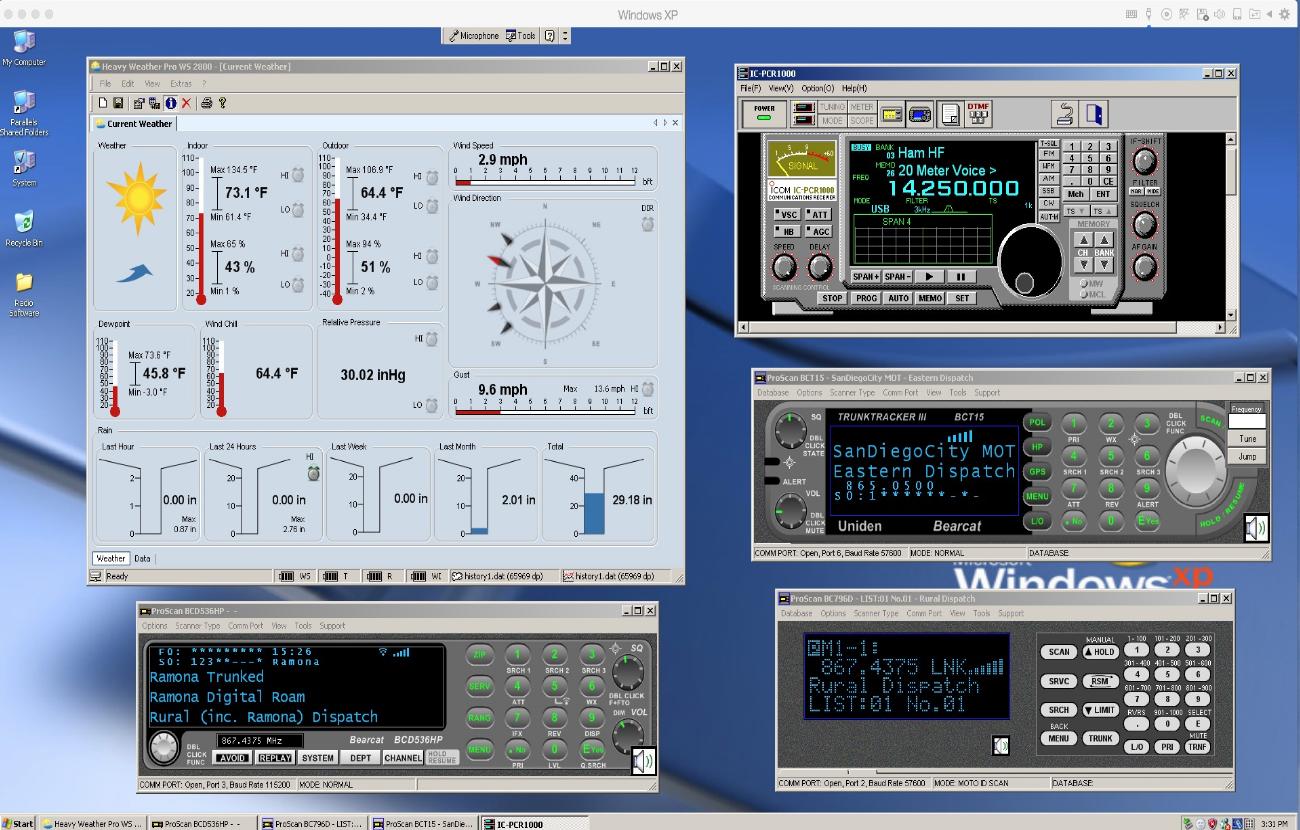Viewport: 1300px width, 830px height.
Task: Toggle the Relative Pressure HI alarm clock
Action: 432,338
